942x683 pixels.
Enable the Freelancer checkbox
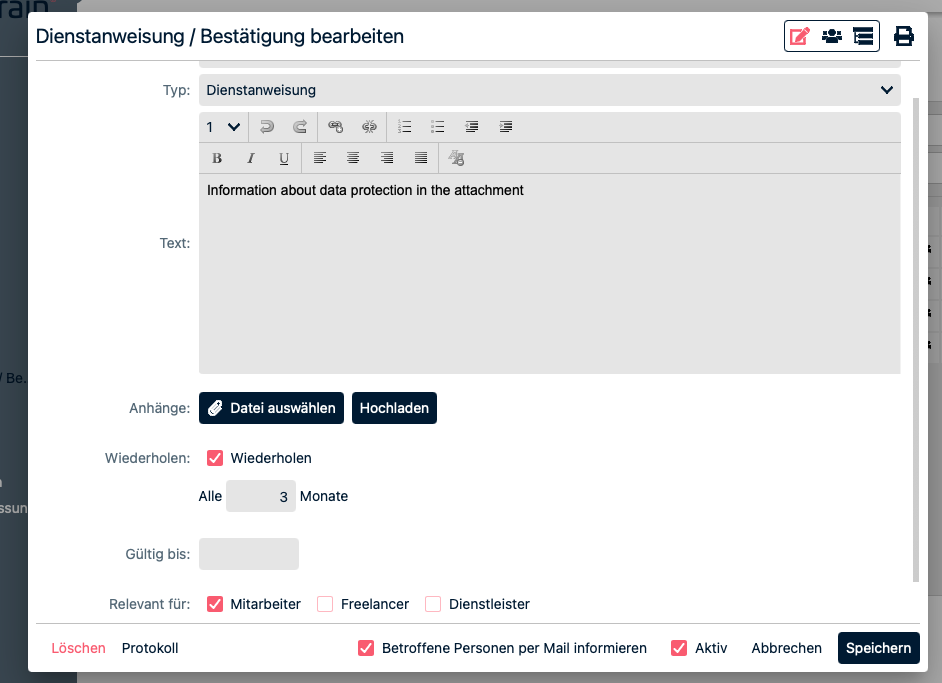coord(325,604)
